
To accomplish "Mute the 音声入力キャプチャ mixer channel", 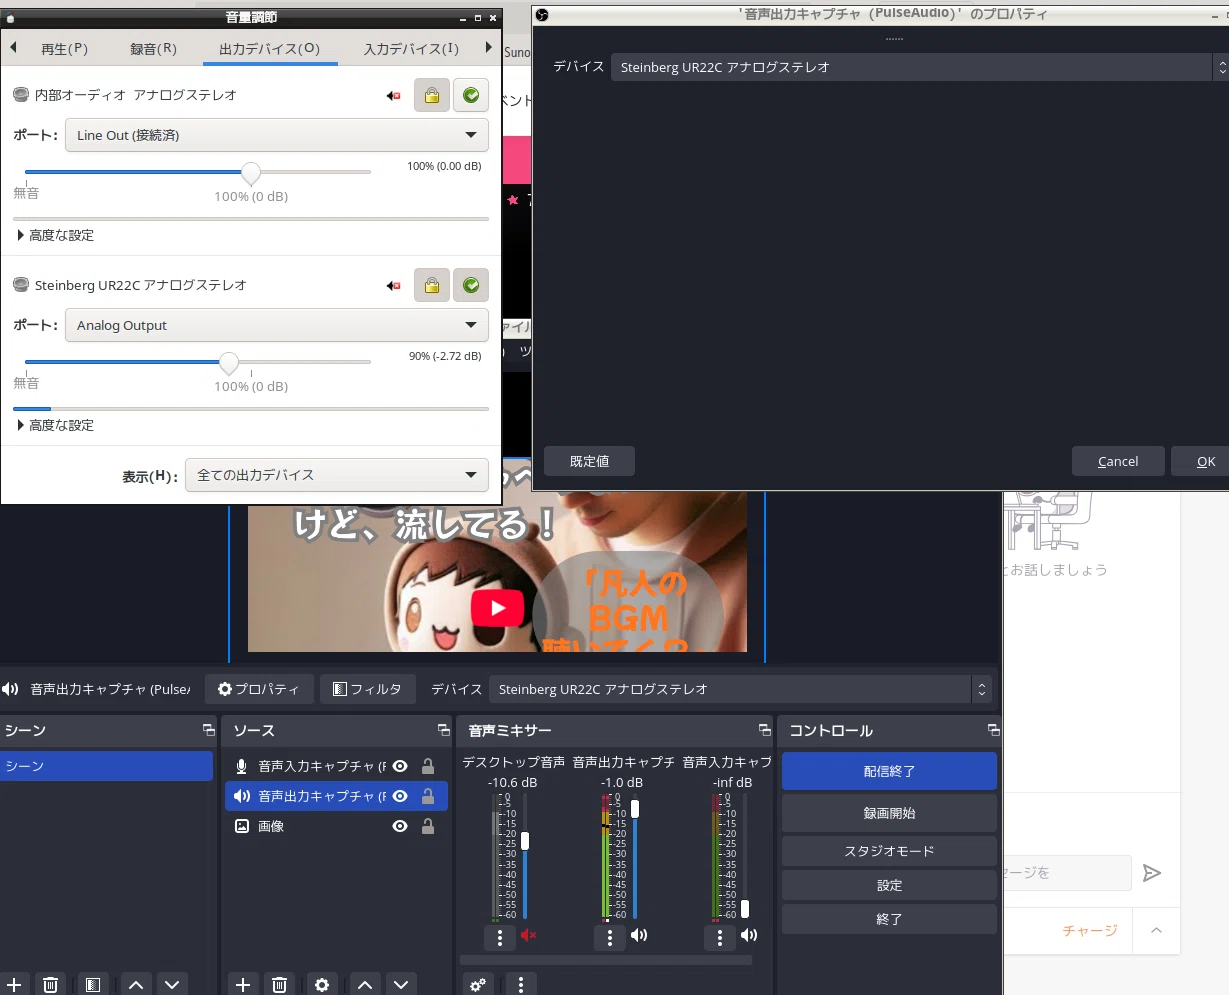I will 749,936.
